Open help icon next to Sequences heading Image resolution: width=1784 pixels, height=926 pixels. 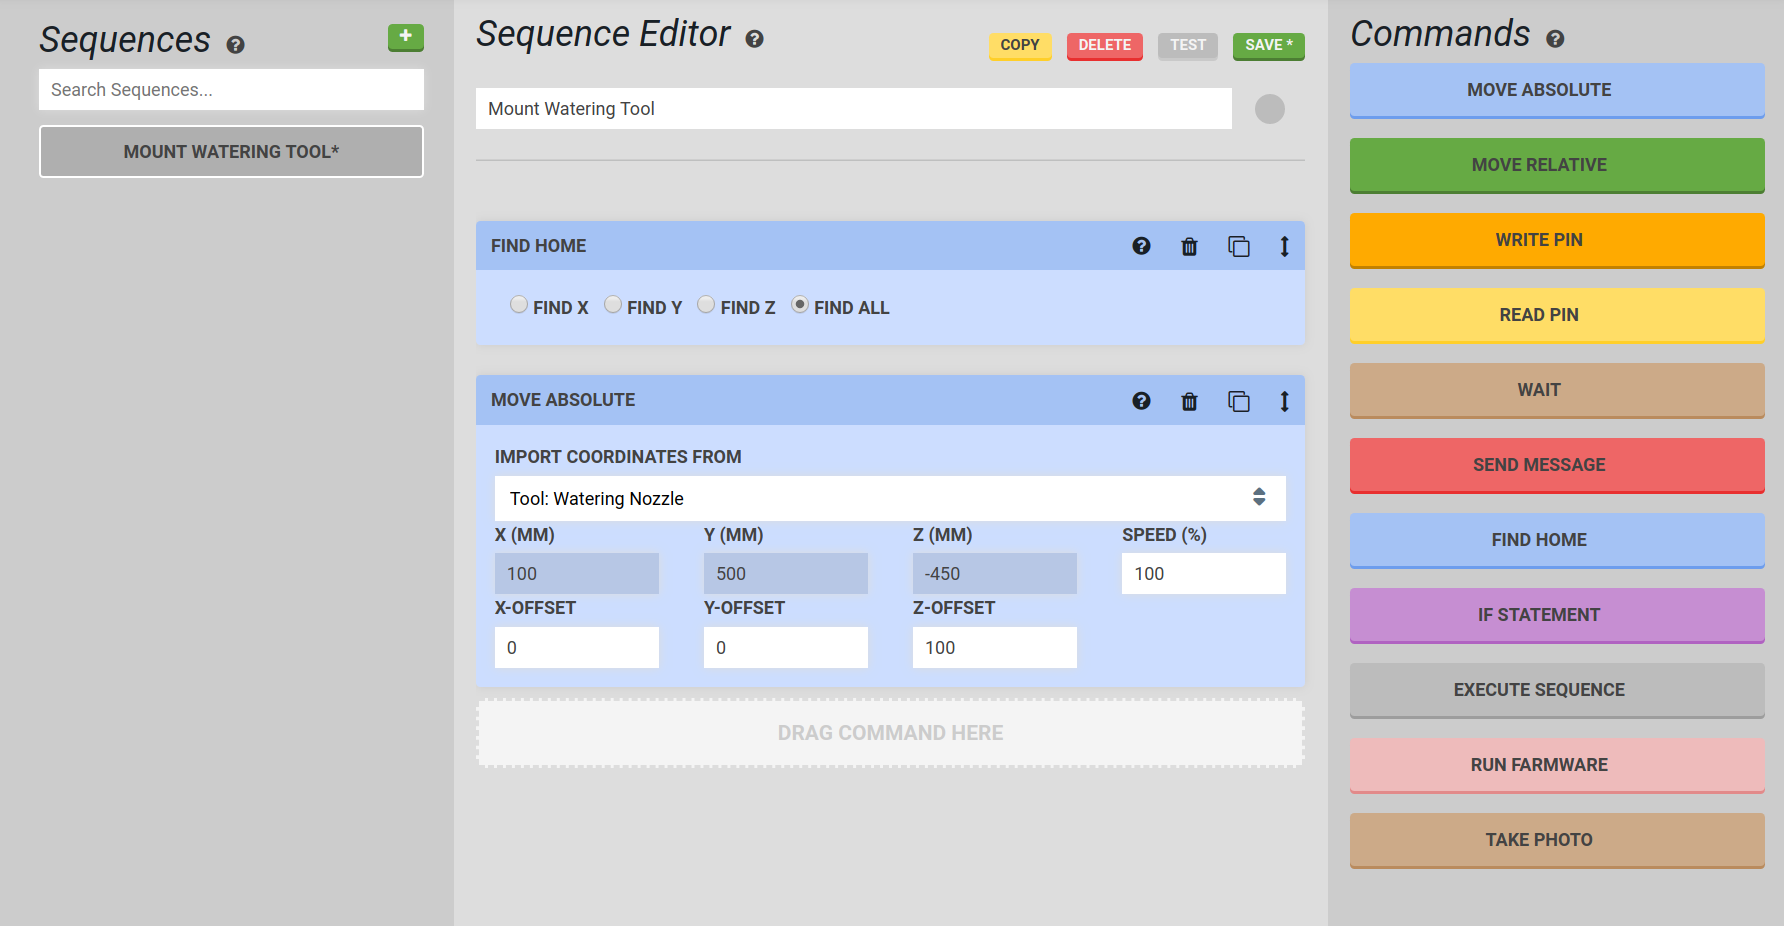(236, 45)
